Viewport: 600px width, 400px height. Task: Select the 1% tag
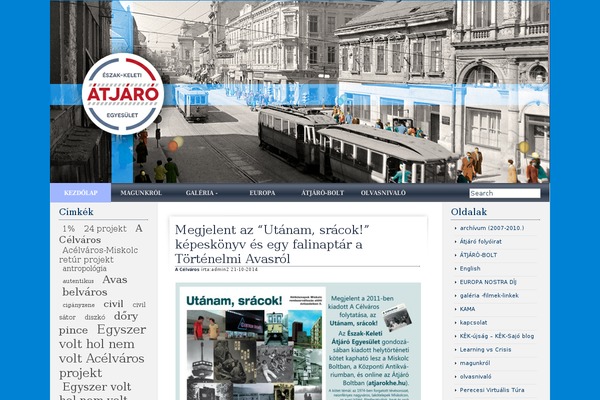[68, 229]
